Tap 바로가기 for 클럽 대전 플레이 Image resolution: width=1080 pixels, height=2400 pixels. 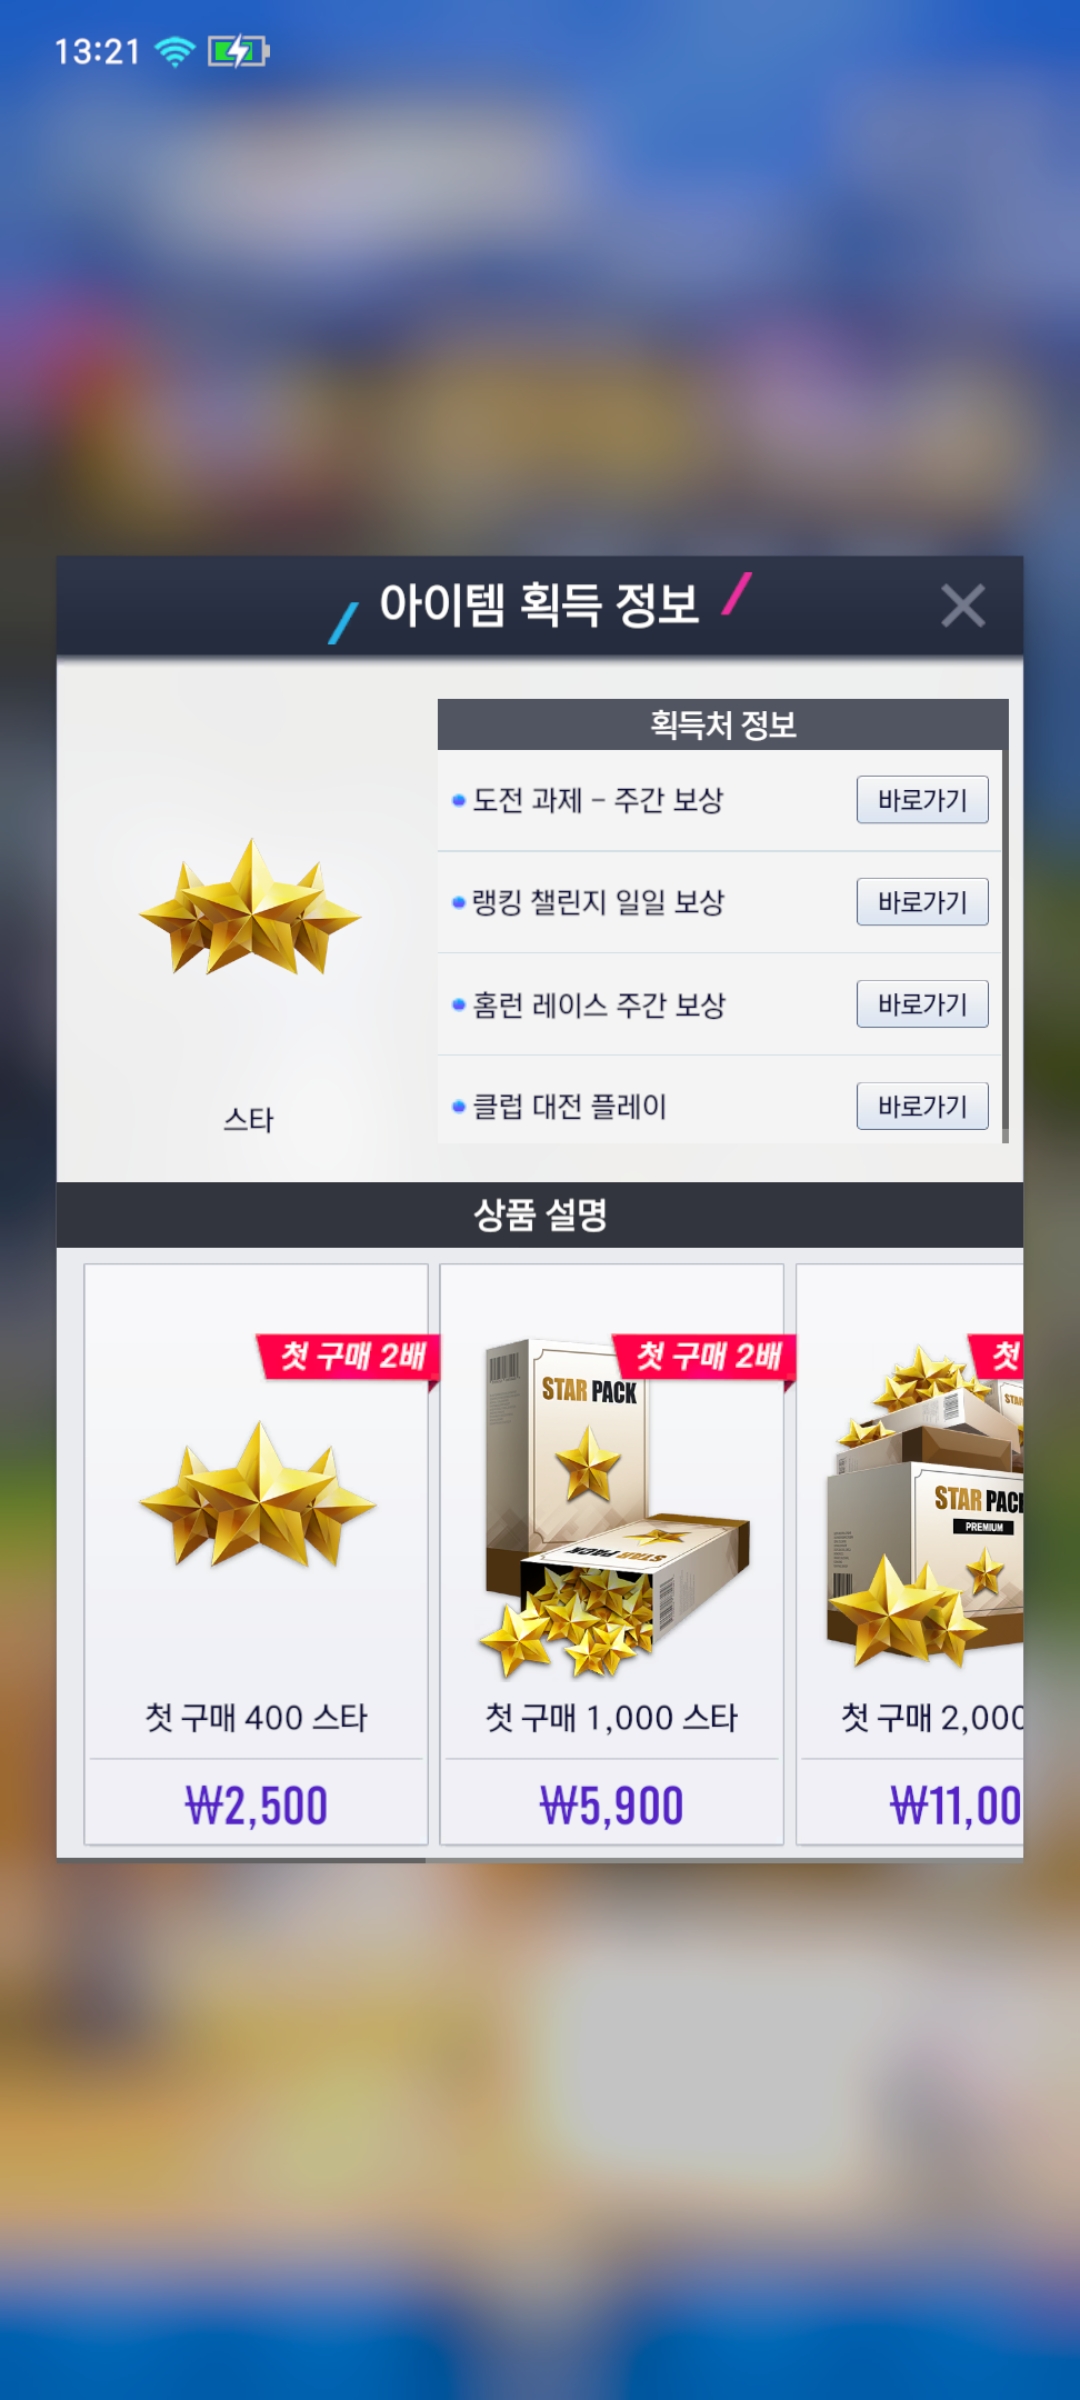pyautogui.click(x=922, y=1106)
